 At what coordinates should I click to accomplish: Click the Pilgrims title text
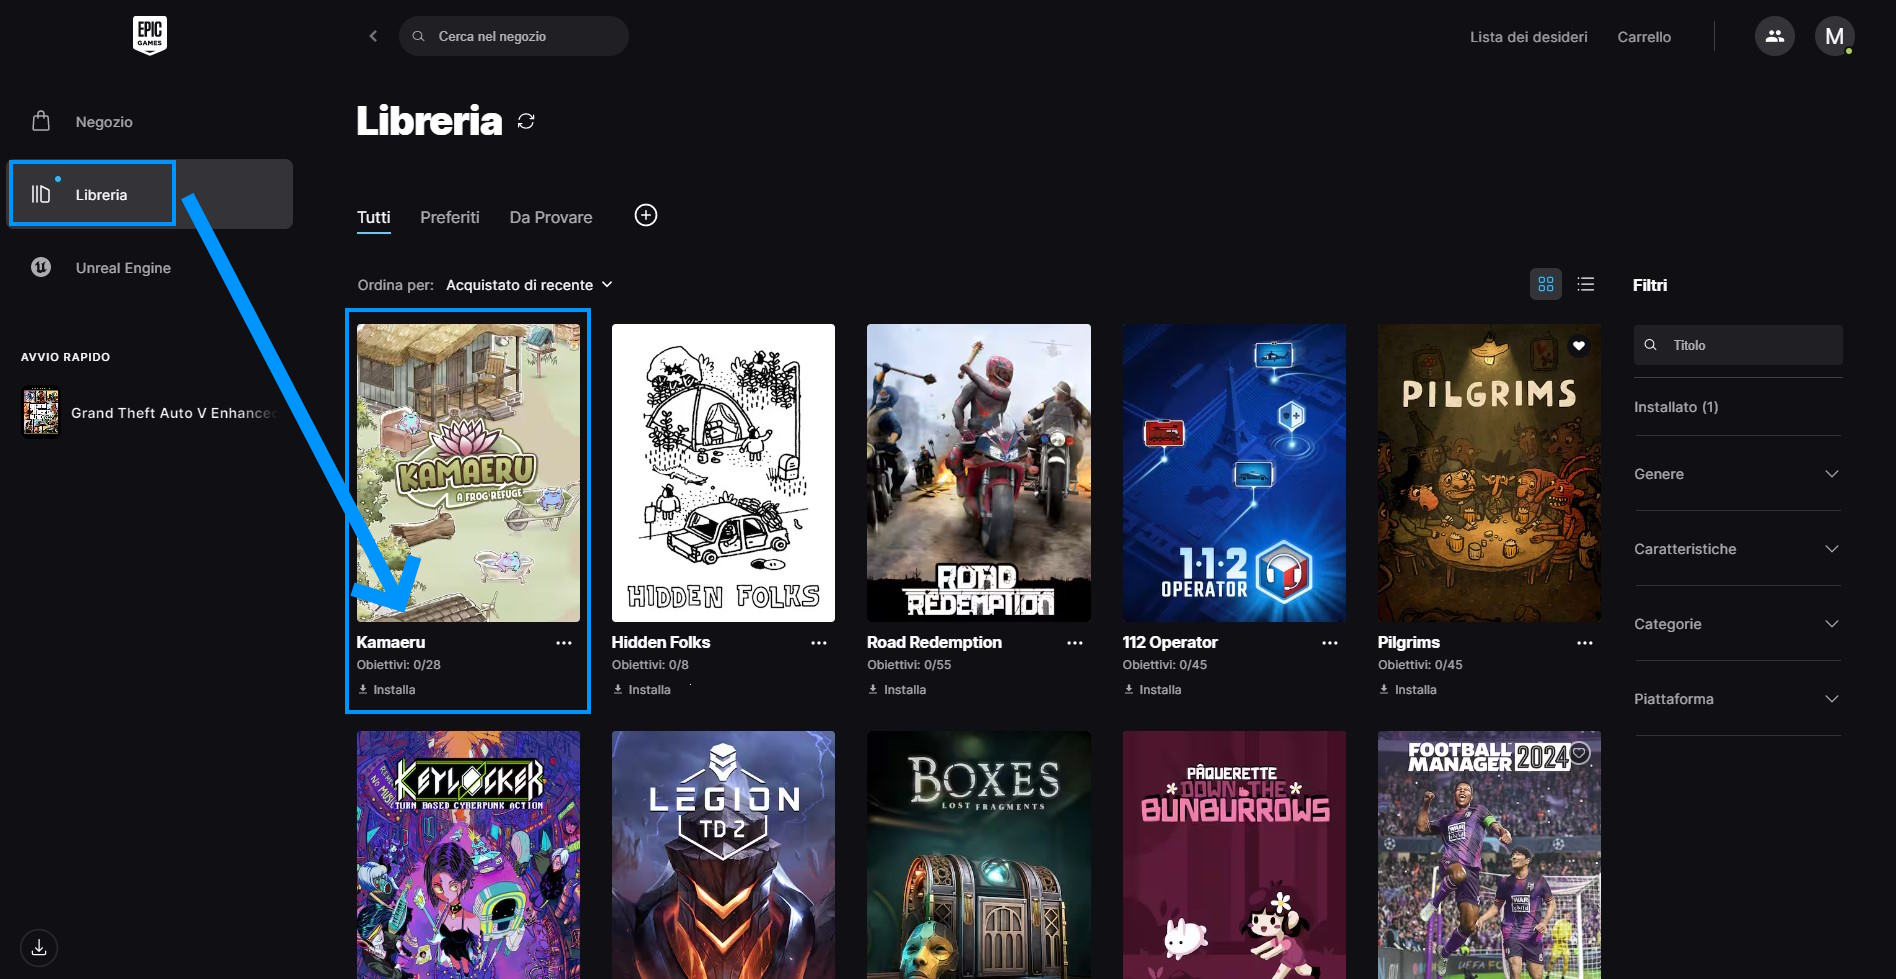tap(1409, 642)
